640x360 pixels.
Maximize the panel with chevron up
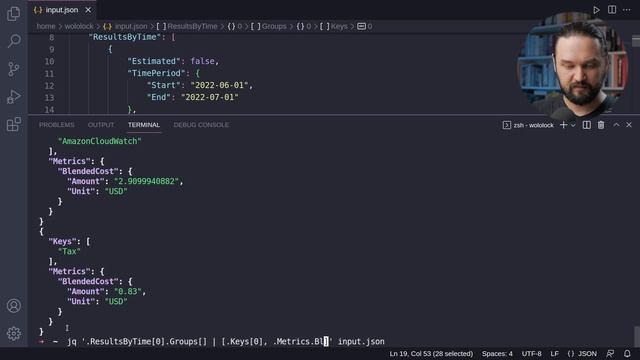coord(616,125)
